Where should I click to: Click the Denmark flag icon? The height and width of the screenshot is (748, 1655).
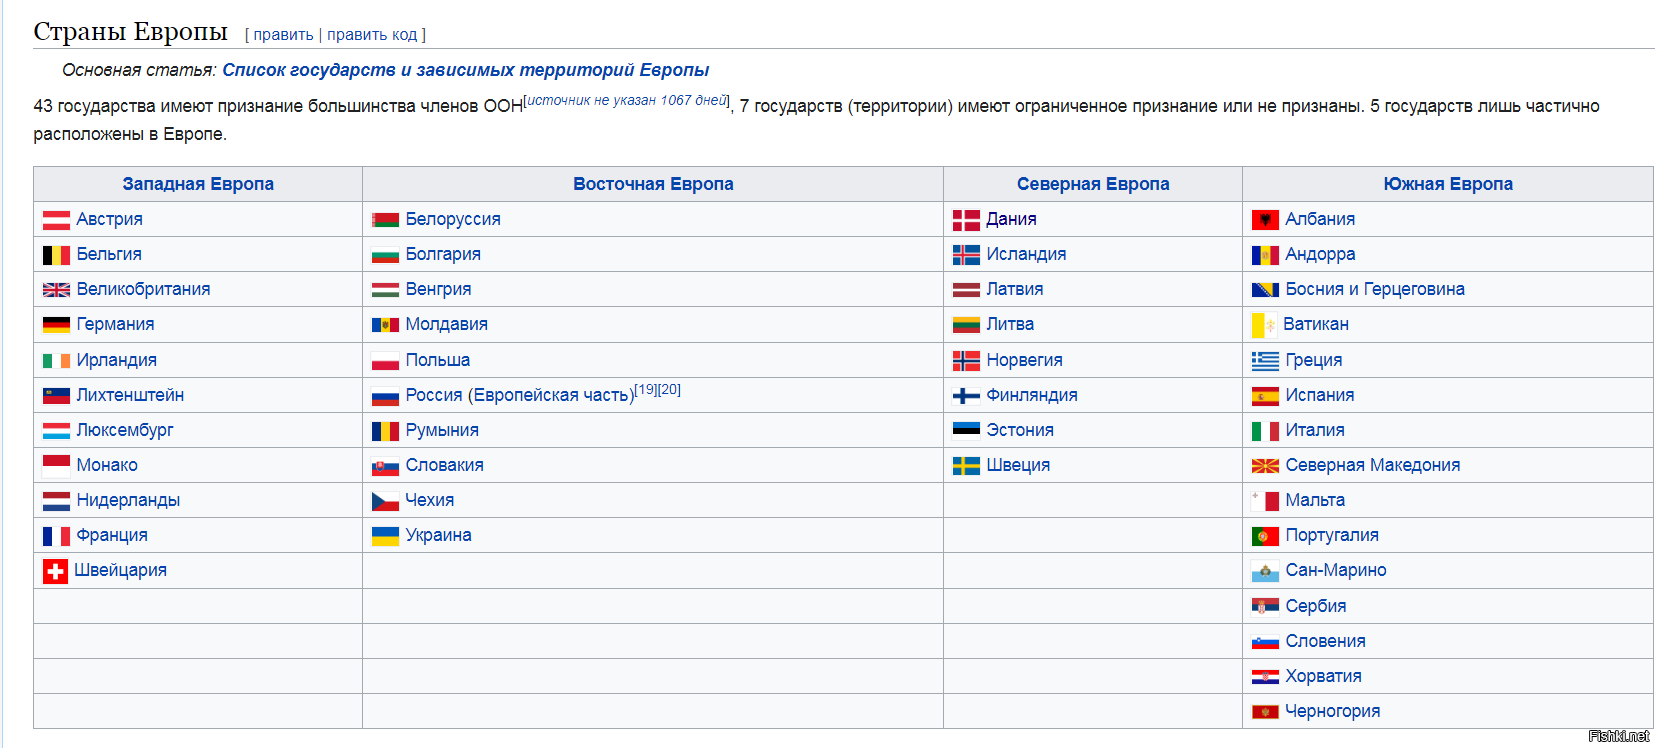(x=966, y=220)
